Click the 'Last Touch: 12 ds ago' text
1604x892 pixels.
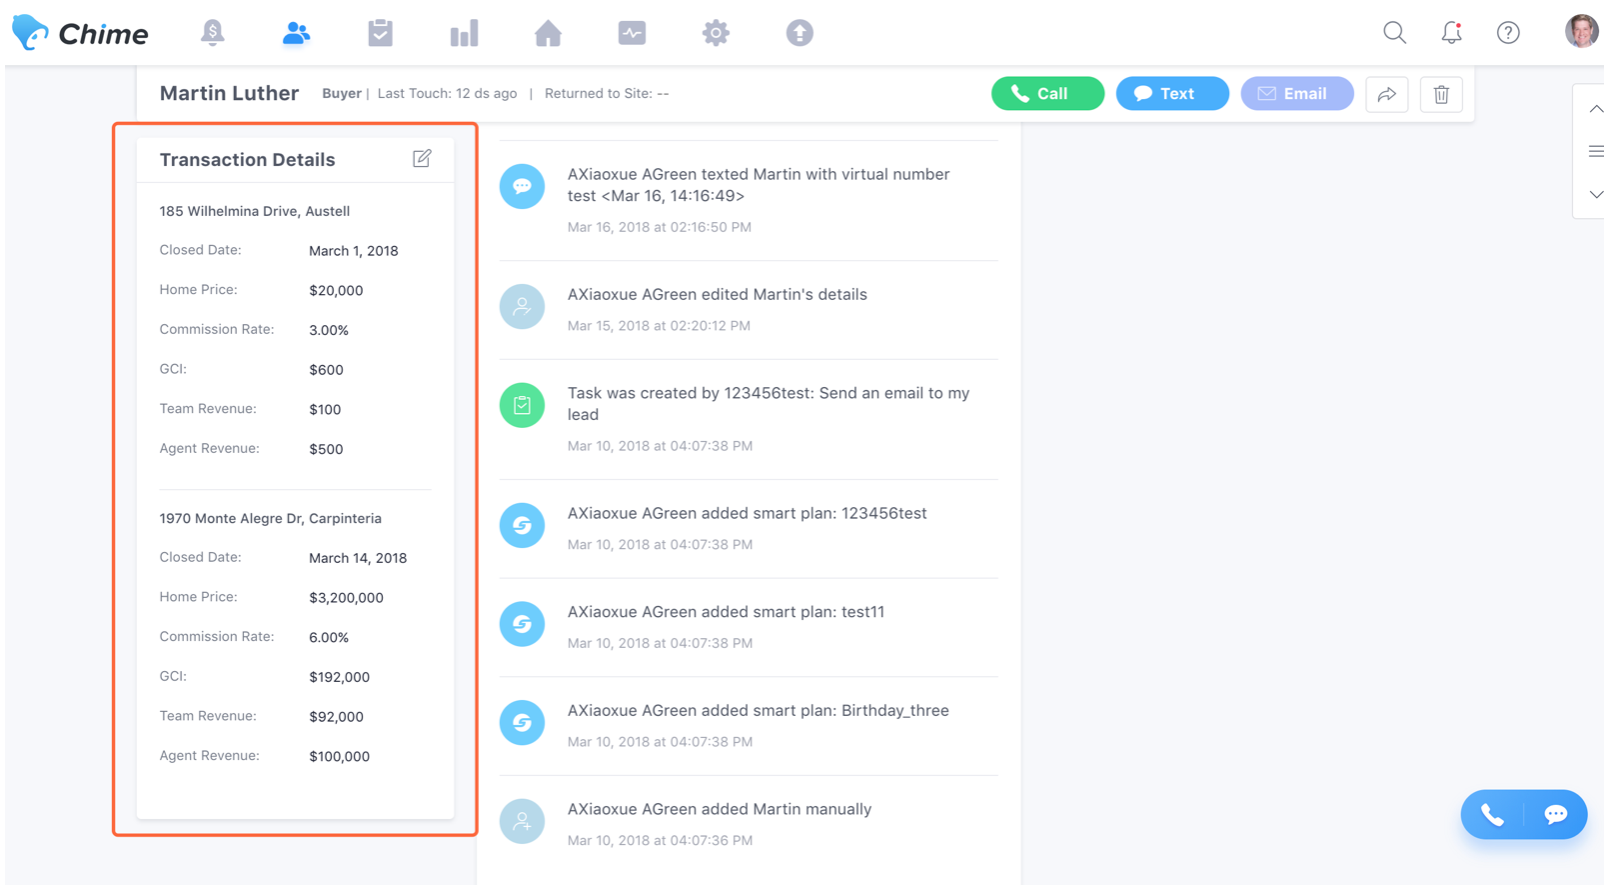pos(447,94)
